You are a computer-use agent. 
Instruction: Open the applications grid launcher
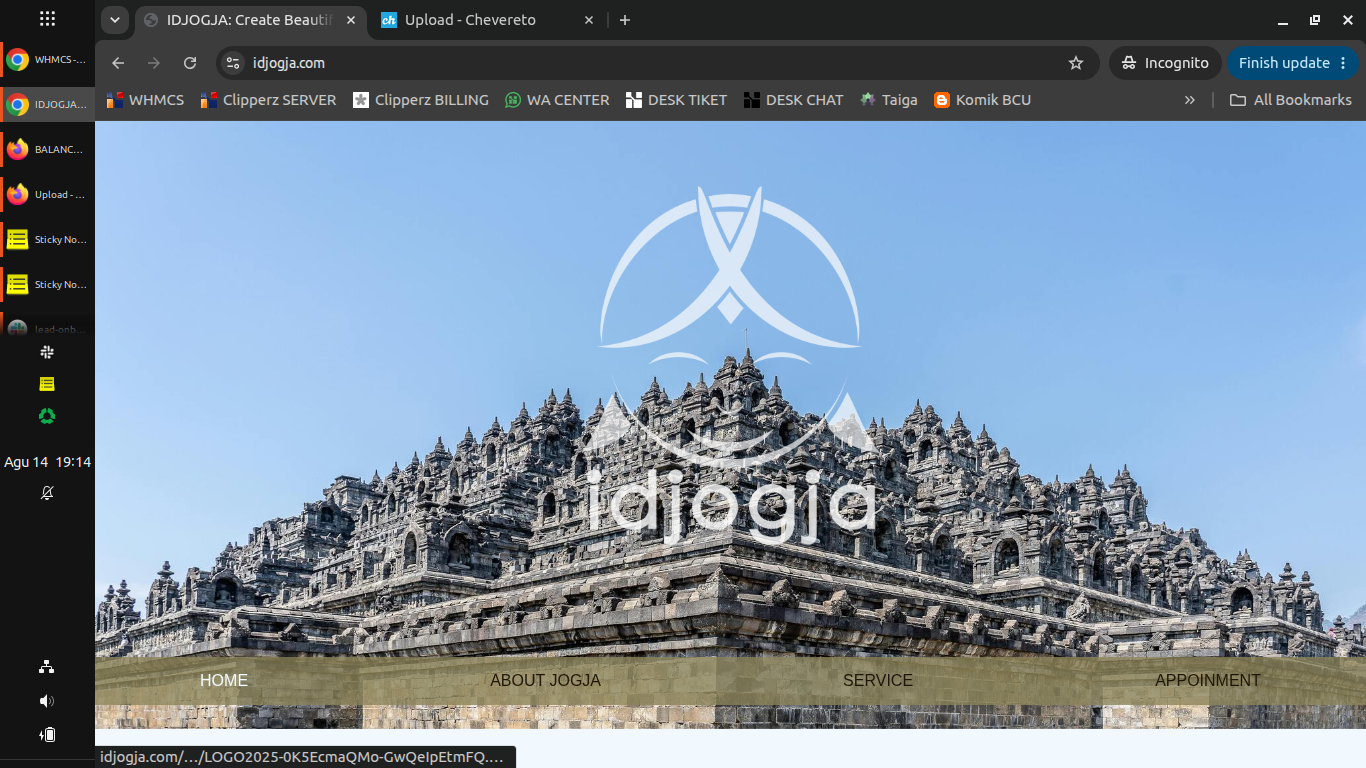47,19
